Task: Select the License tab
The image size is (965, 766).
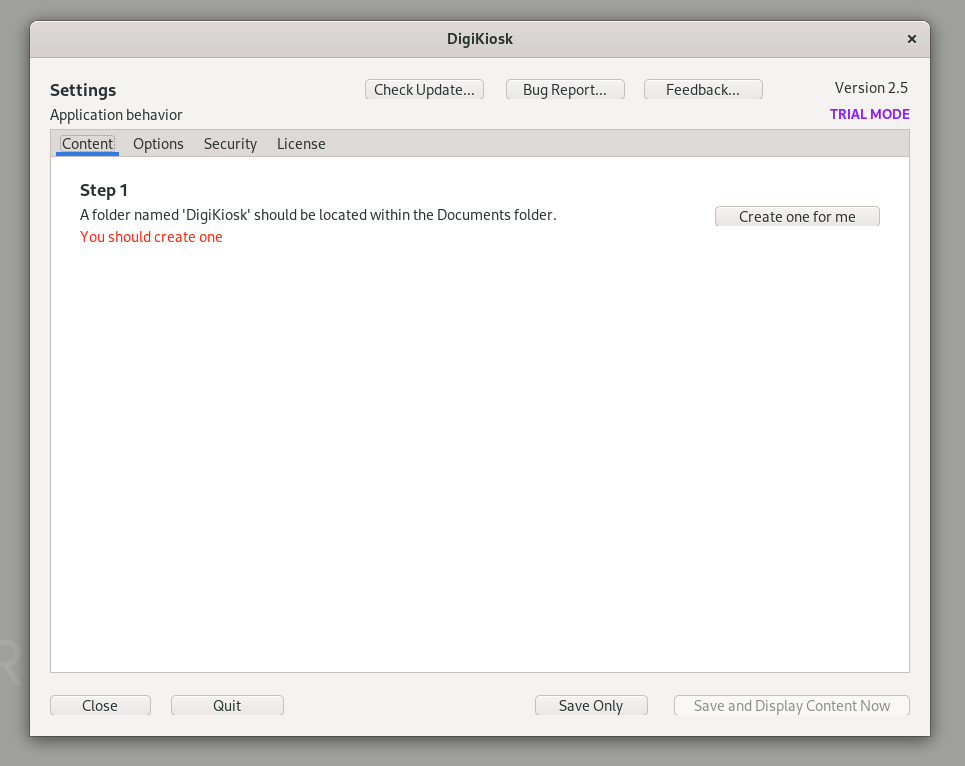Action: coord(301,144)
